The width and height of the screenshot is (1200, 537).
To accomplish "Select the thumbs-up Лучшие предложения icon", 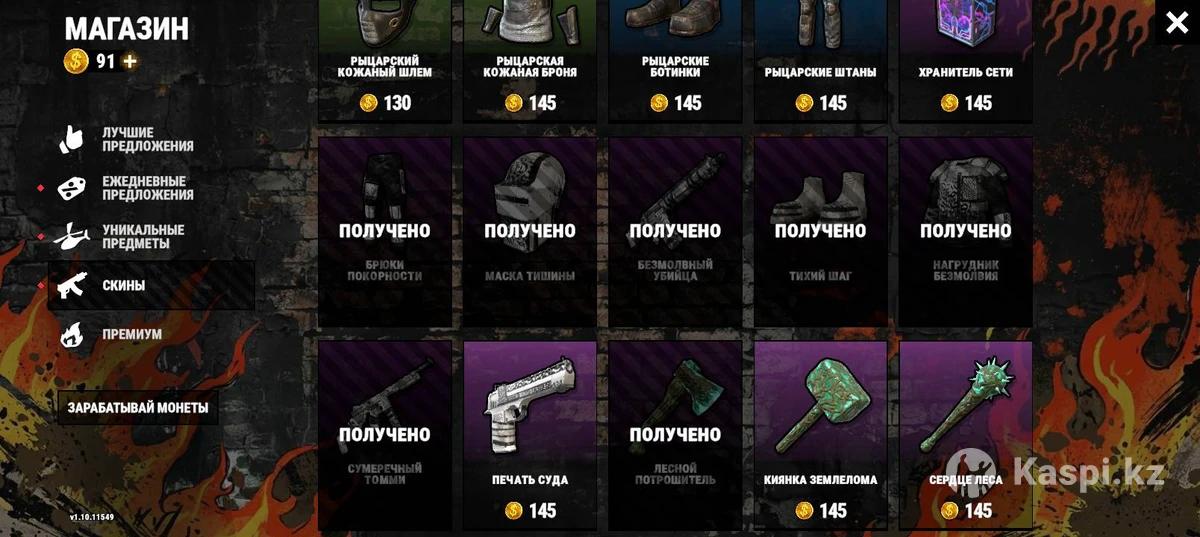I will click(74, 139).
